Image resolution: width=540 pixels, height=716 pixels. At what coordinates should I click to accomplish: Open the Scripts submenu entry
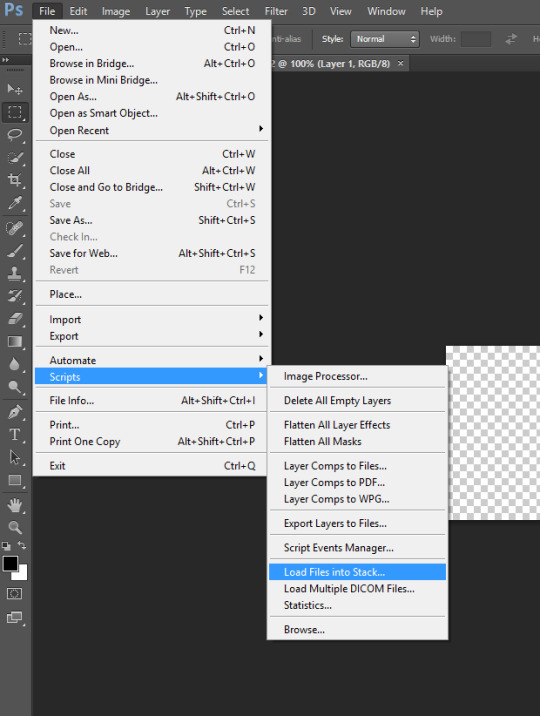tap(152, 377)
